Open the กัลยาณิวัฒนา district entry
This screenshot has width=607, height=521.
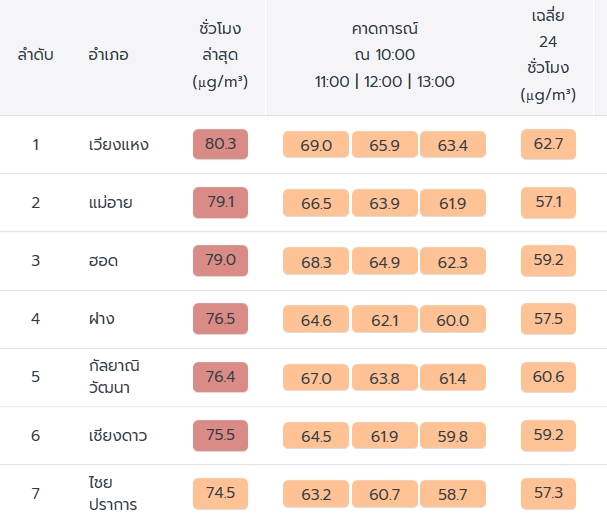click(116, 377)
